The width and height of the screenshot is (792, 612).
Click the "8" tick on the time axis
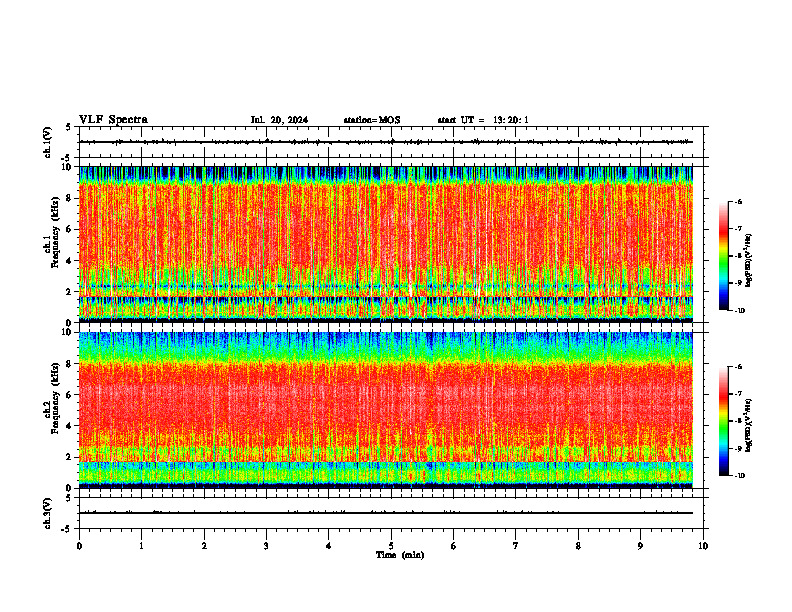coord(578,546)
